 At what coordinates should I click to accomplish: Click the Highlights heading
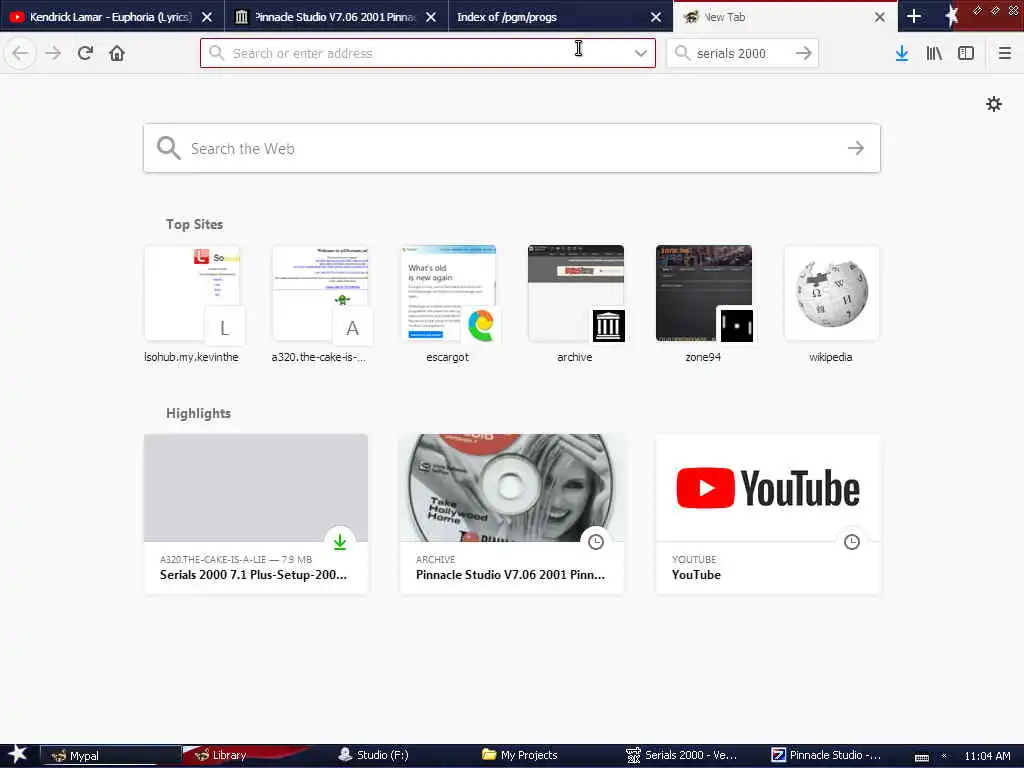click(x=198, y=413)
